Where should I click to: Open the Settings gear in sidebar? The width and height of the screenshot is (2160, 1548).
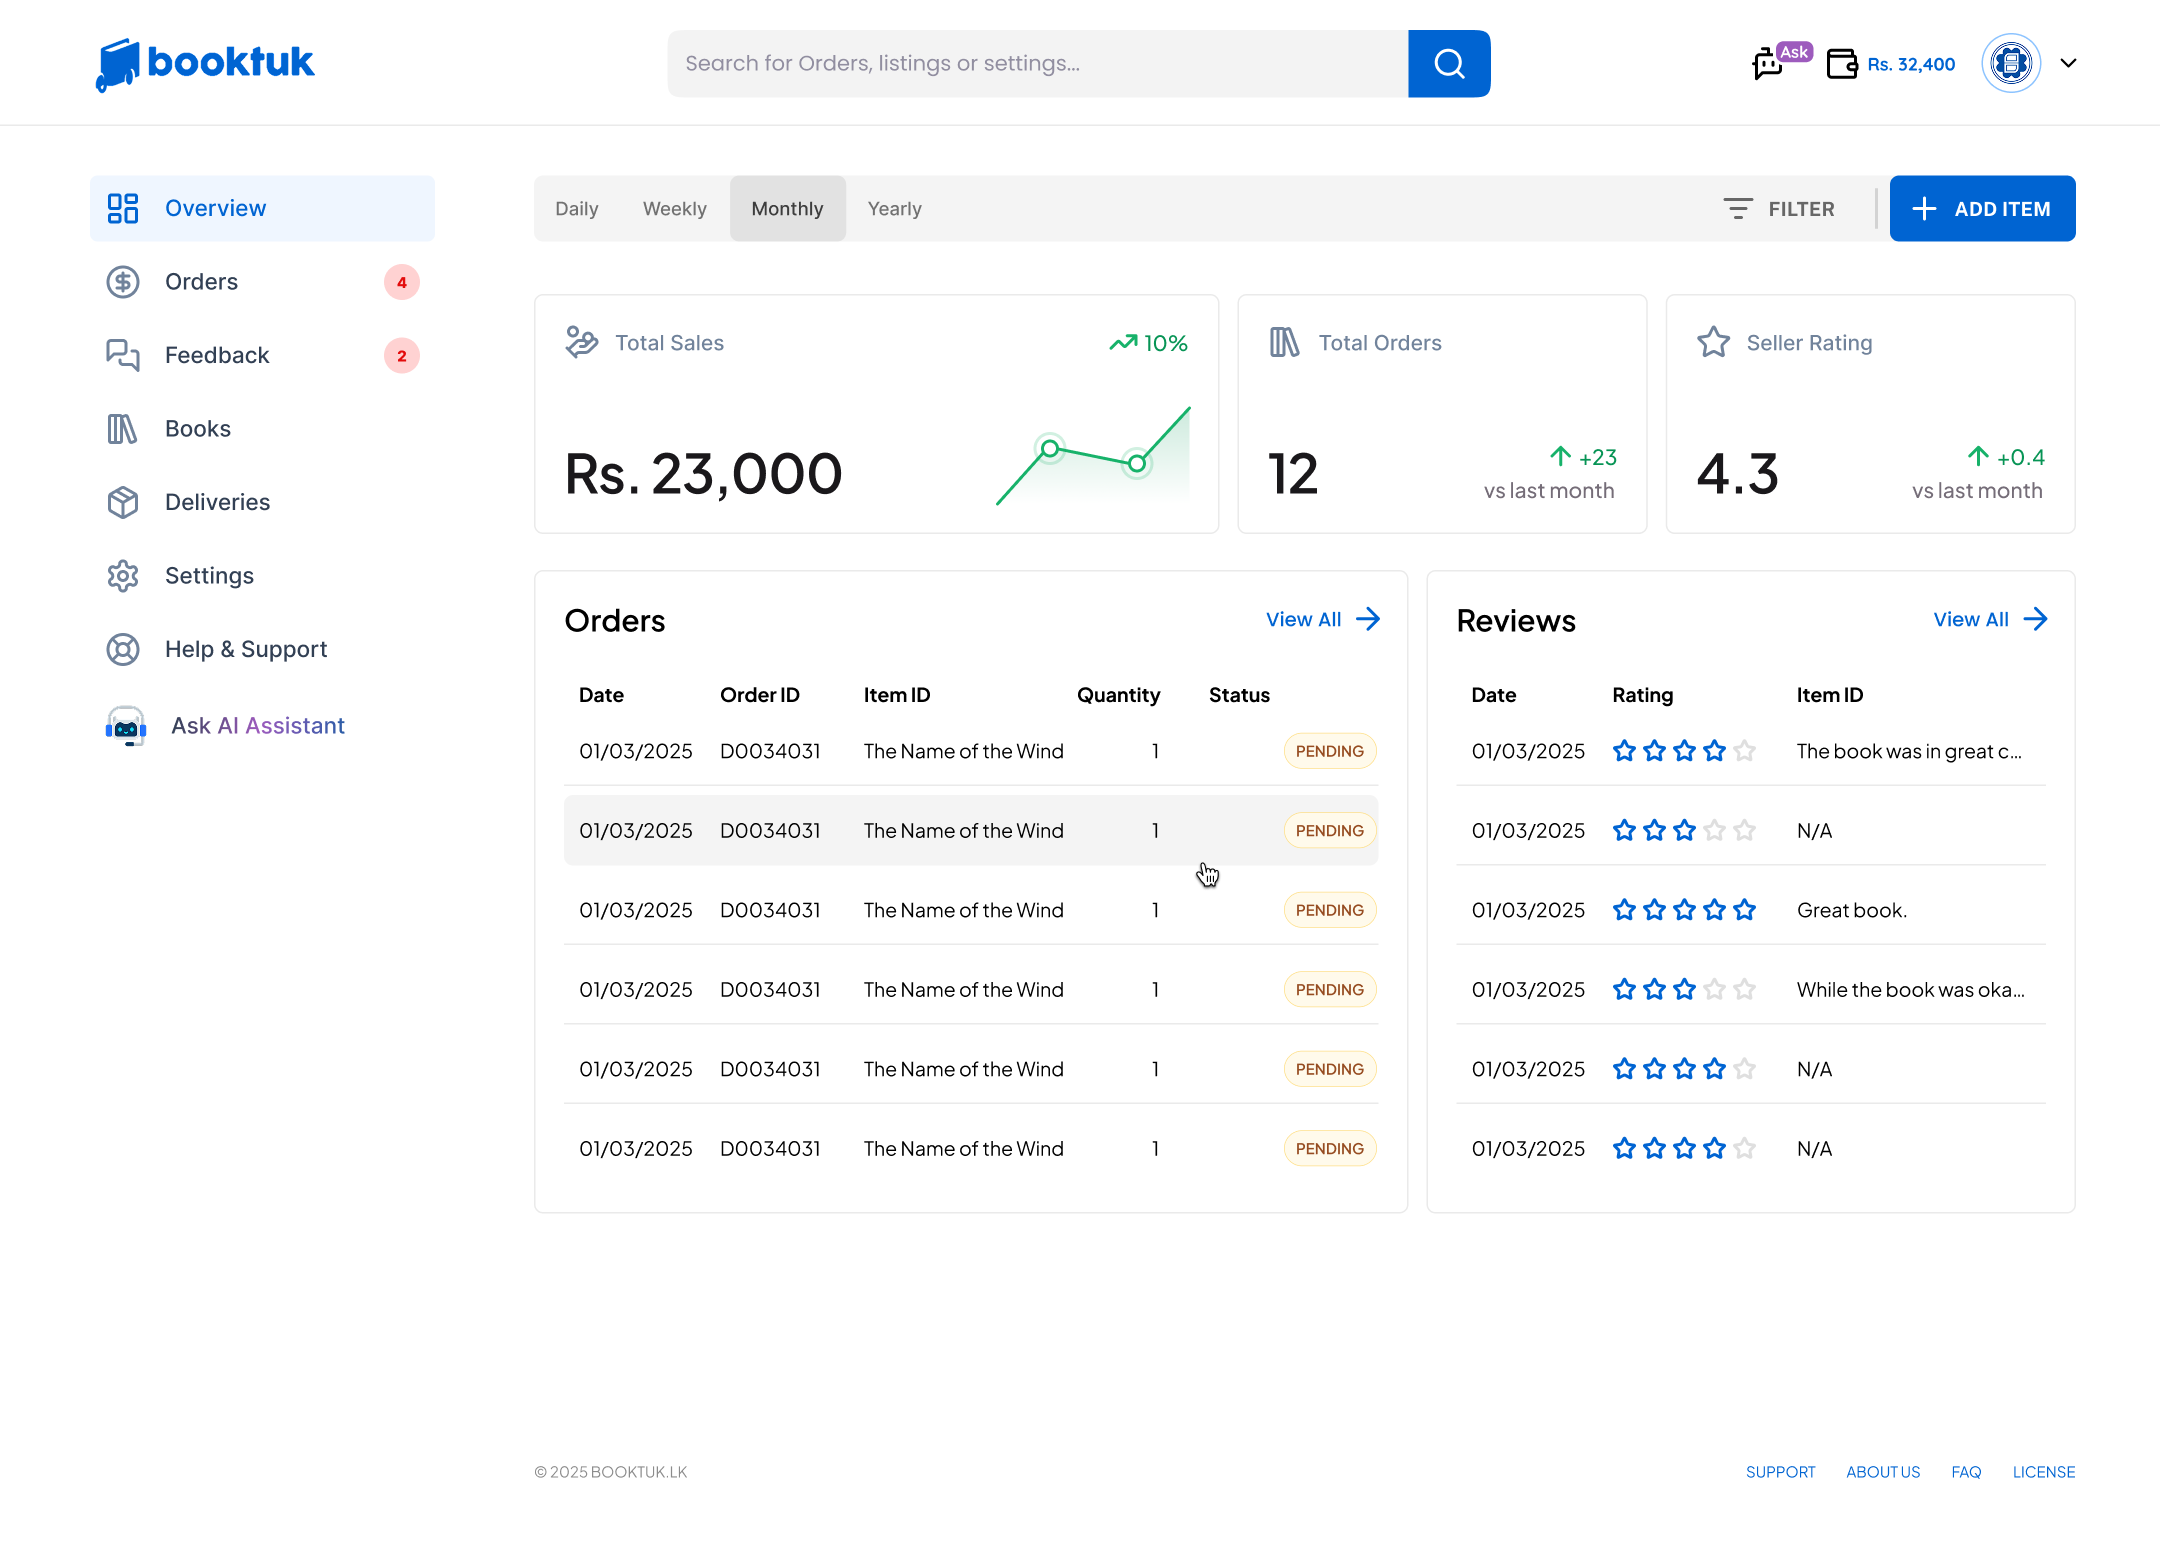pos(123,576)
